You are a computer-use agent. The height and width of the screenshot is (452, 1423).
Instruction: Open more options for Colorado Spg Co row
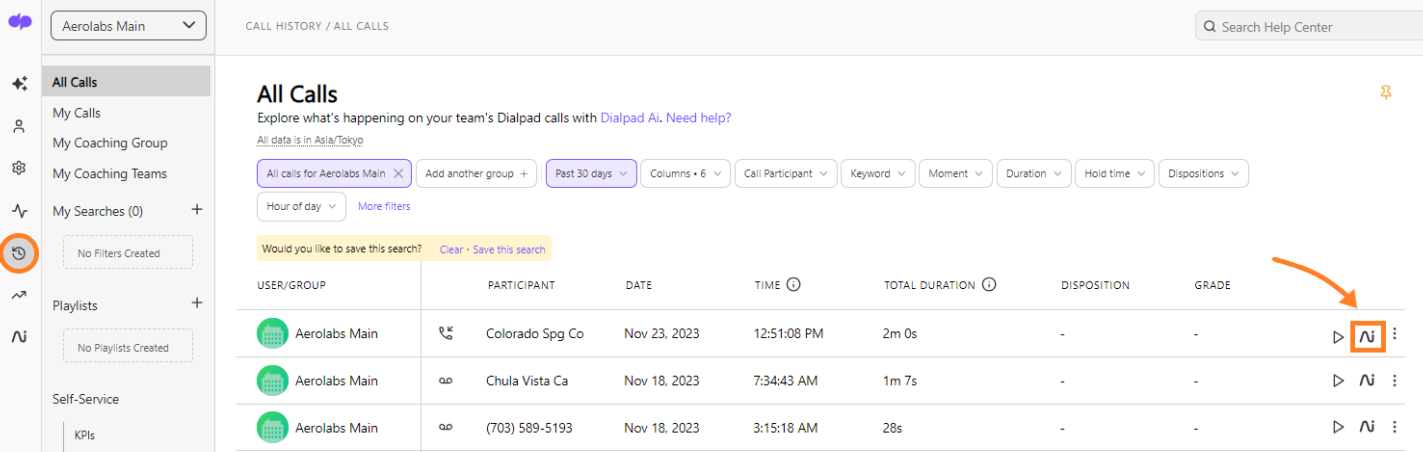tap(1395, 336)
